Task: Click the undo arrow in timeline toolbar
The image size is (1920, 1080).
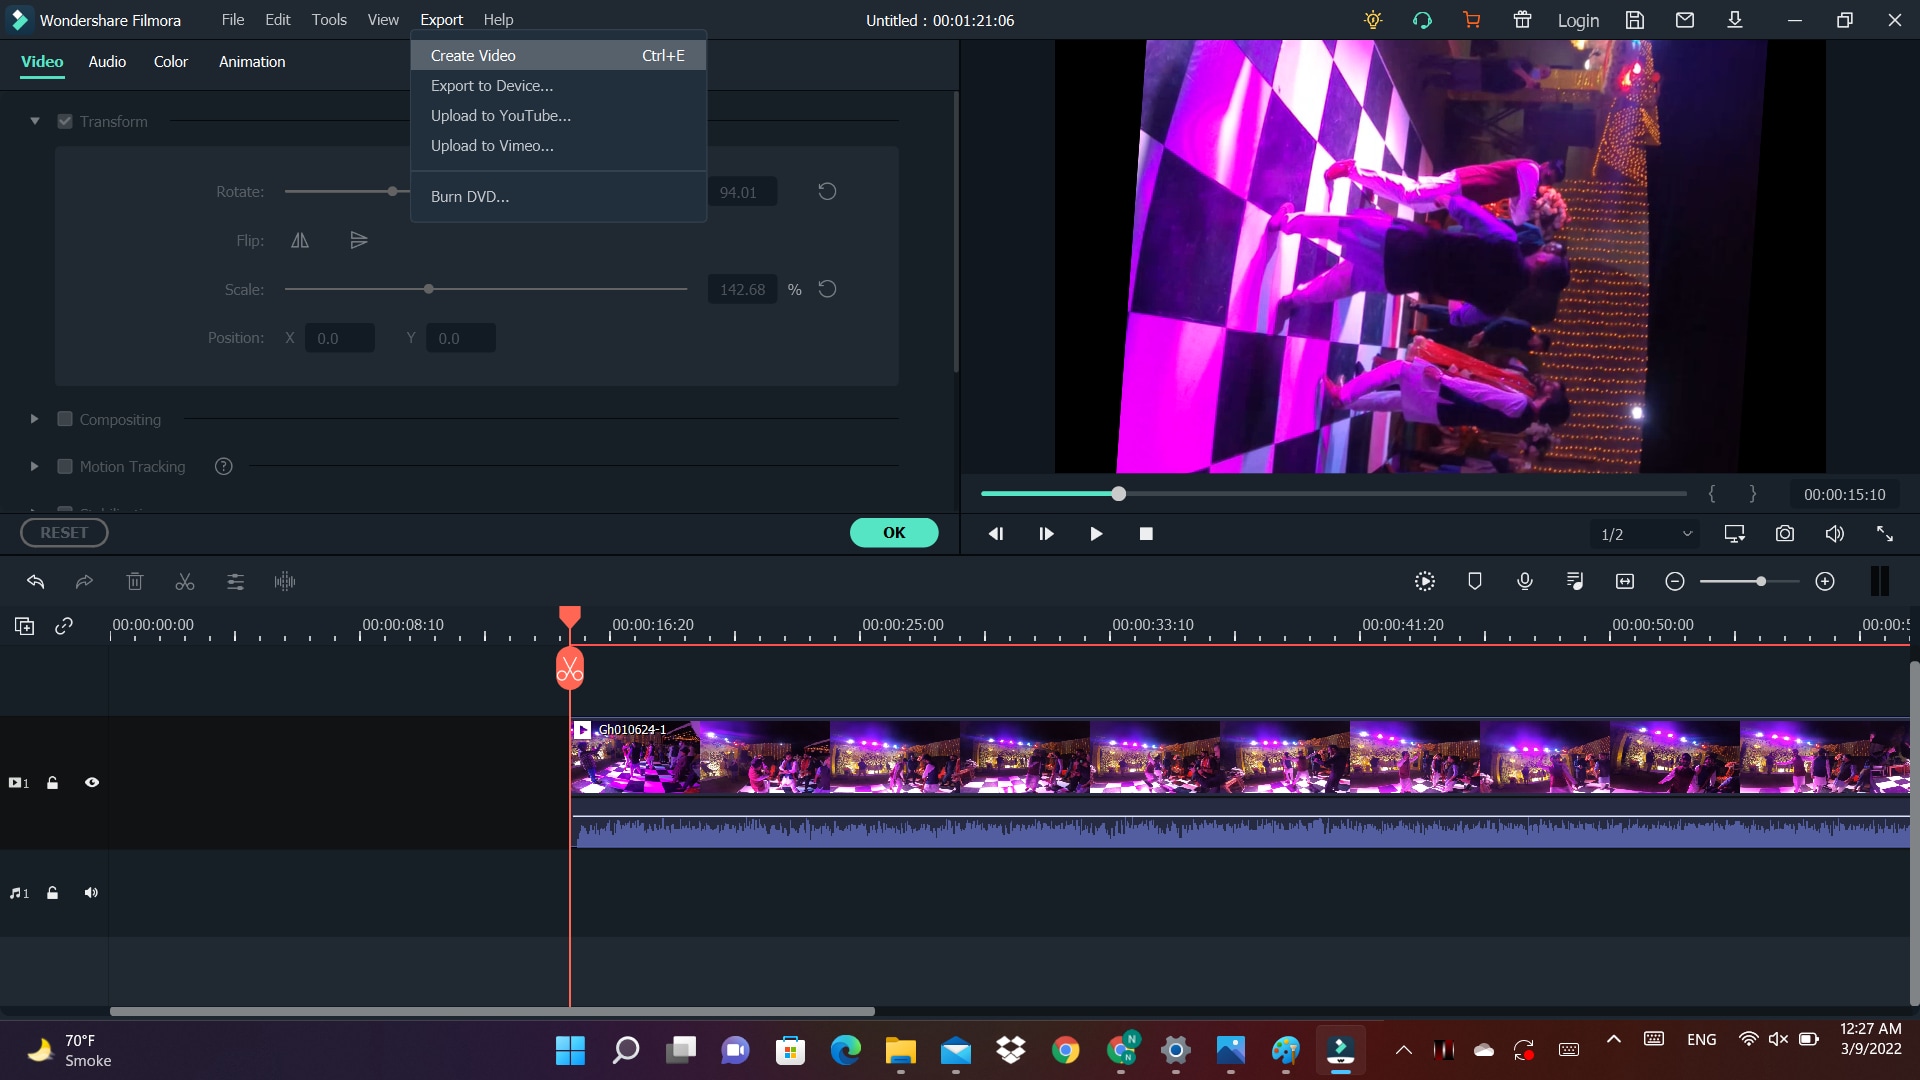Action: click(36, 581)
